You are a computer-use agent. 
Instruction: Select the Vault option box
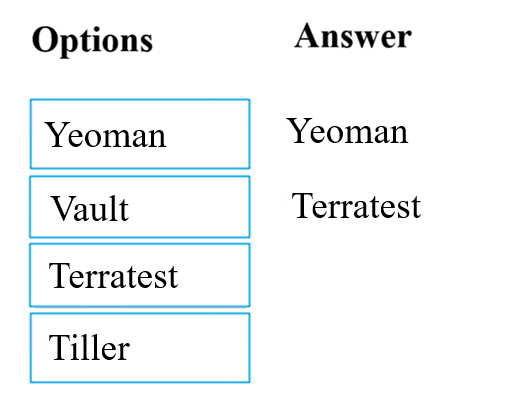coord(140,207)
